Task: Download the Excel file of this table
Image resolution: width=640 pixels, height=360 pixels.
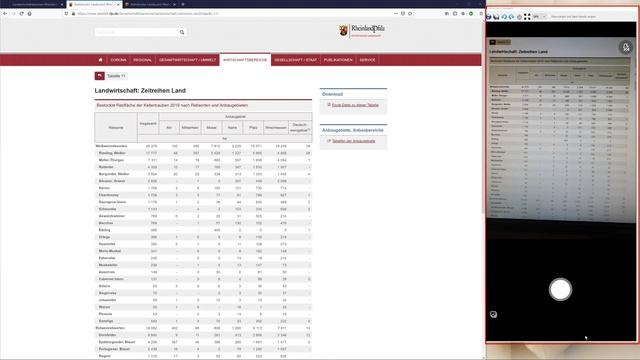Action: tap(355, 105)
